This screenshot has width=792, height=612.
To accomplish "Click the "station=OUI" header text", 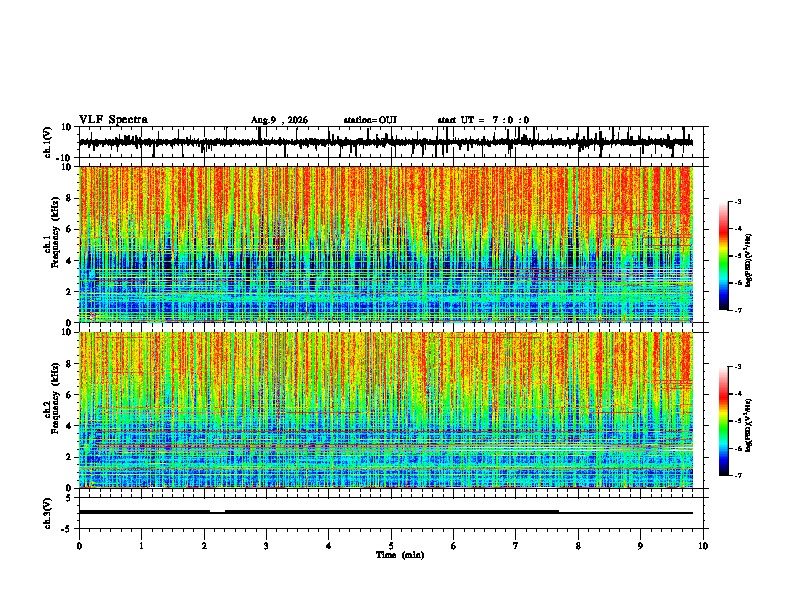I will click(x=370, y=120).
